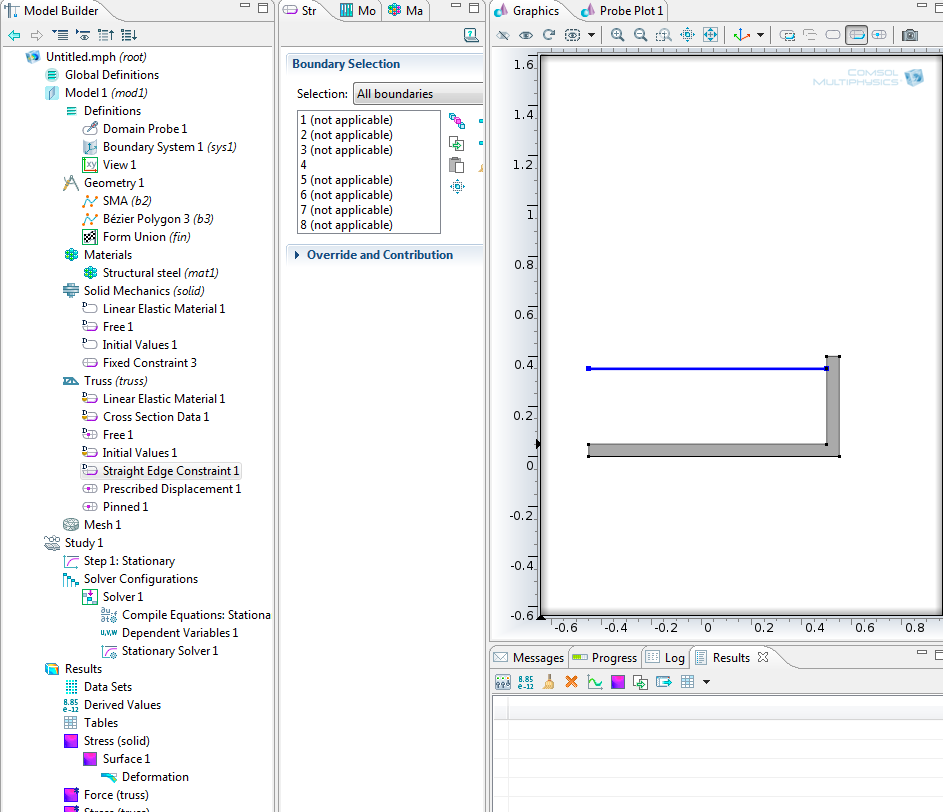This screenshot has width=943, height=812.
Task: Take a snapshot with the camera icon
Action: coord(909,35)
